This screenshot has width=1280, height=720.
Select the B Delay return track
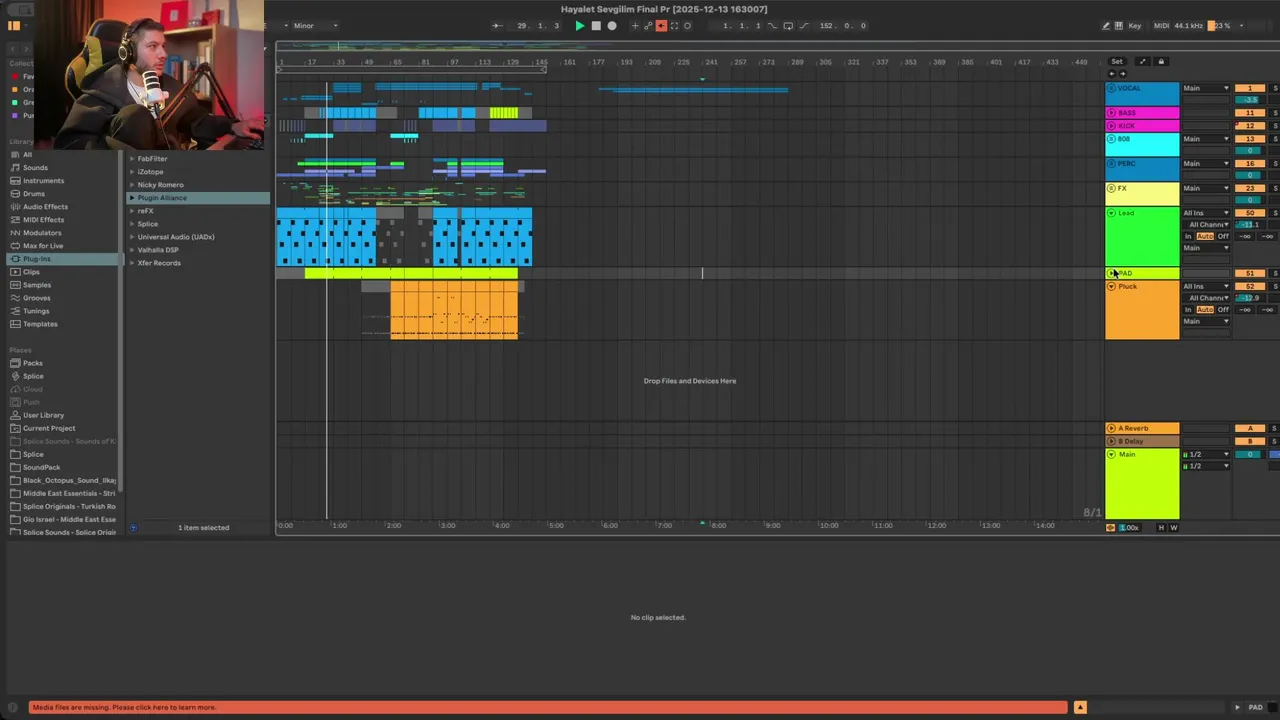1142,441
